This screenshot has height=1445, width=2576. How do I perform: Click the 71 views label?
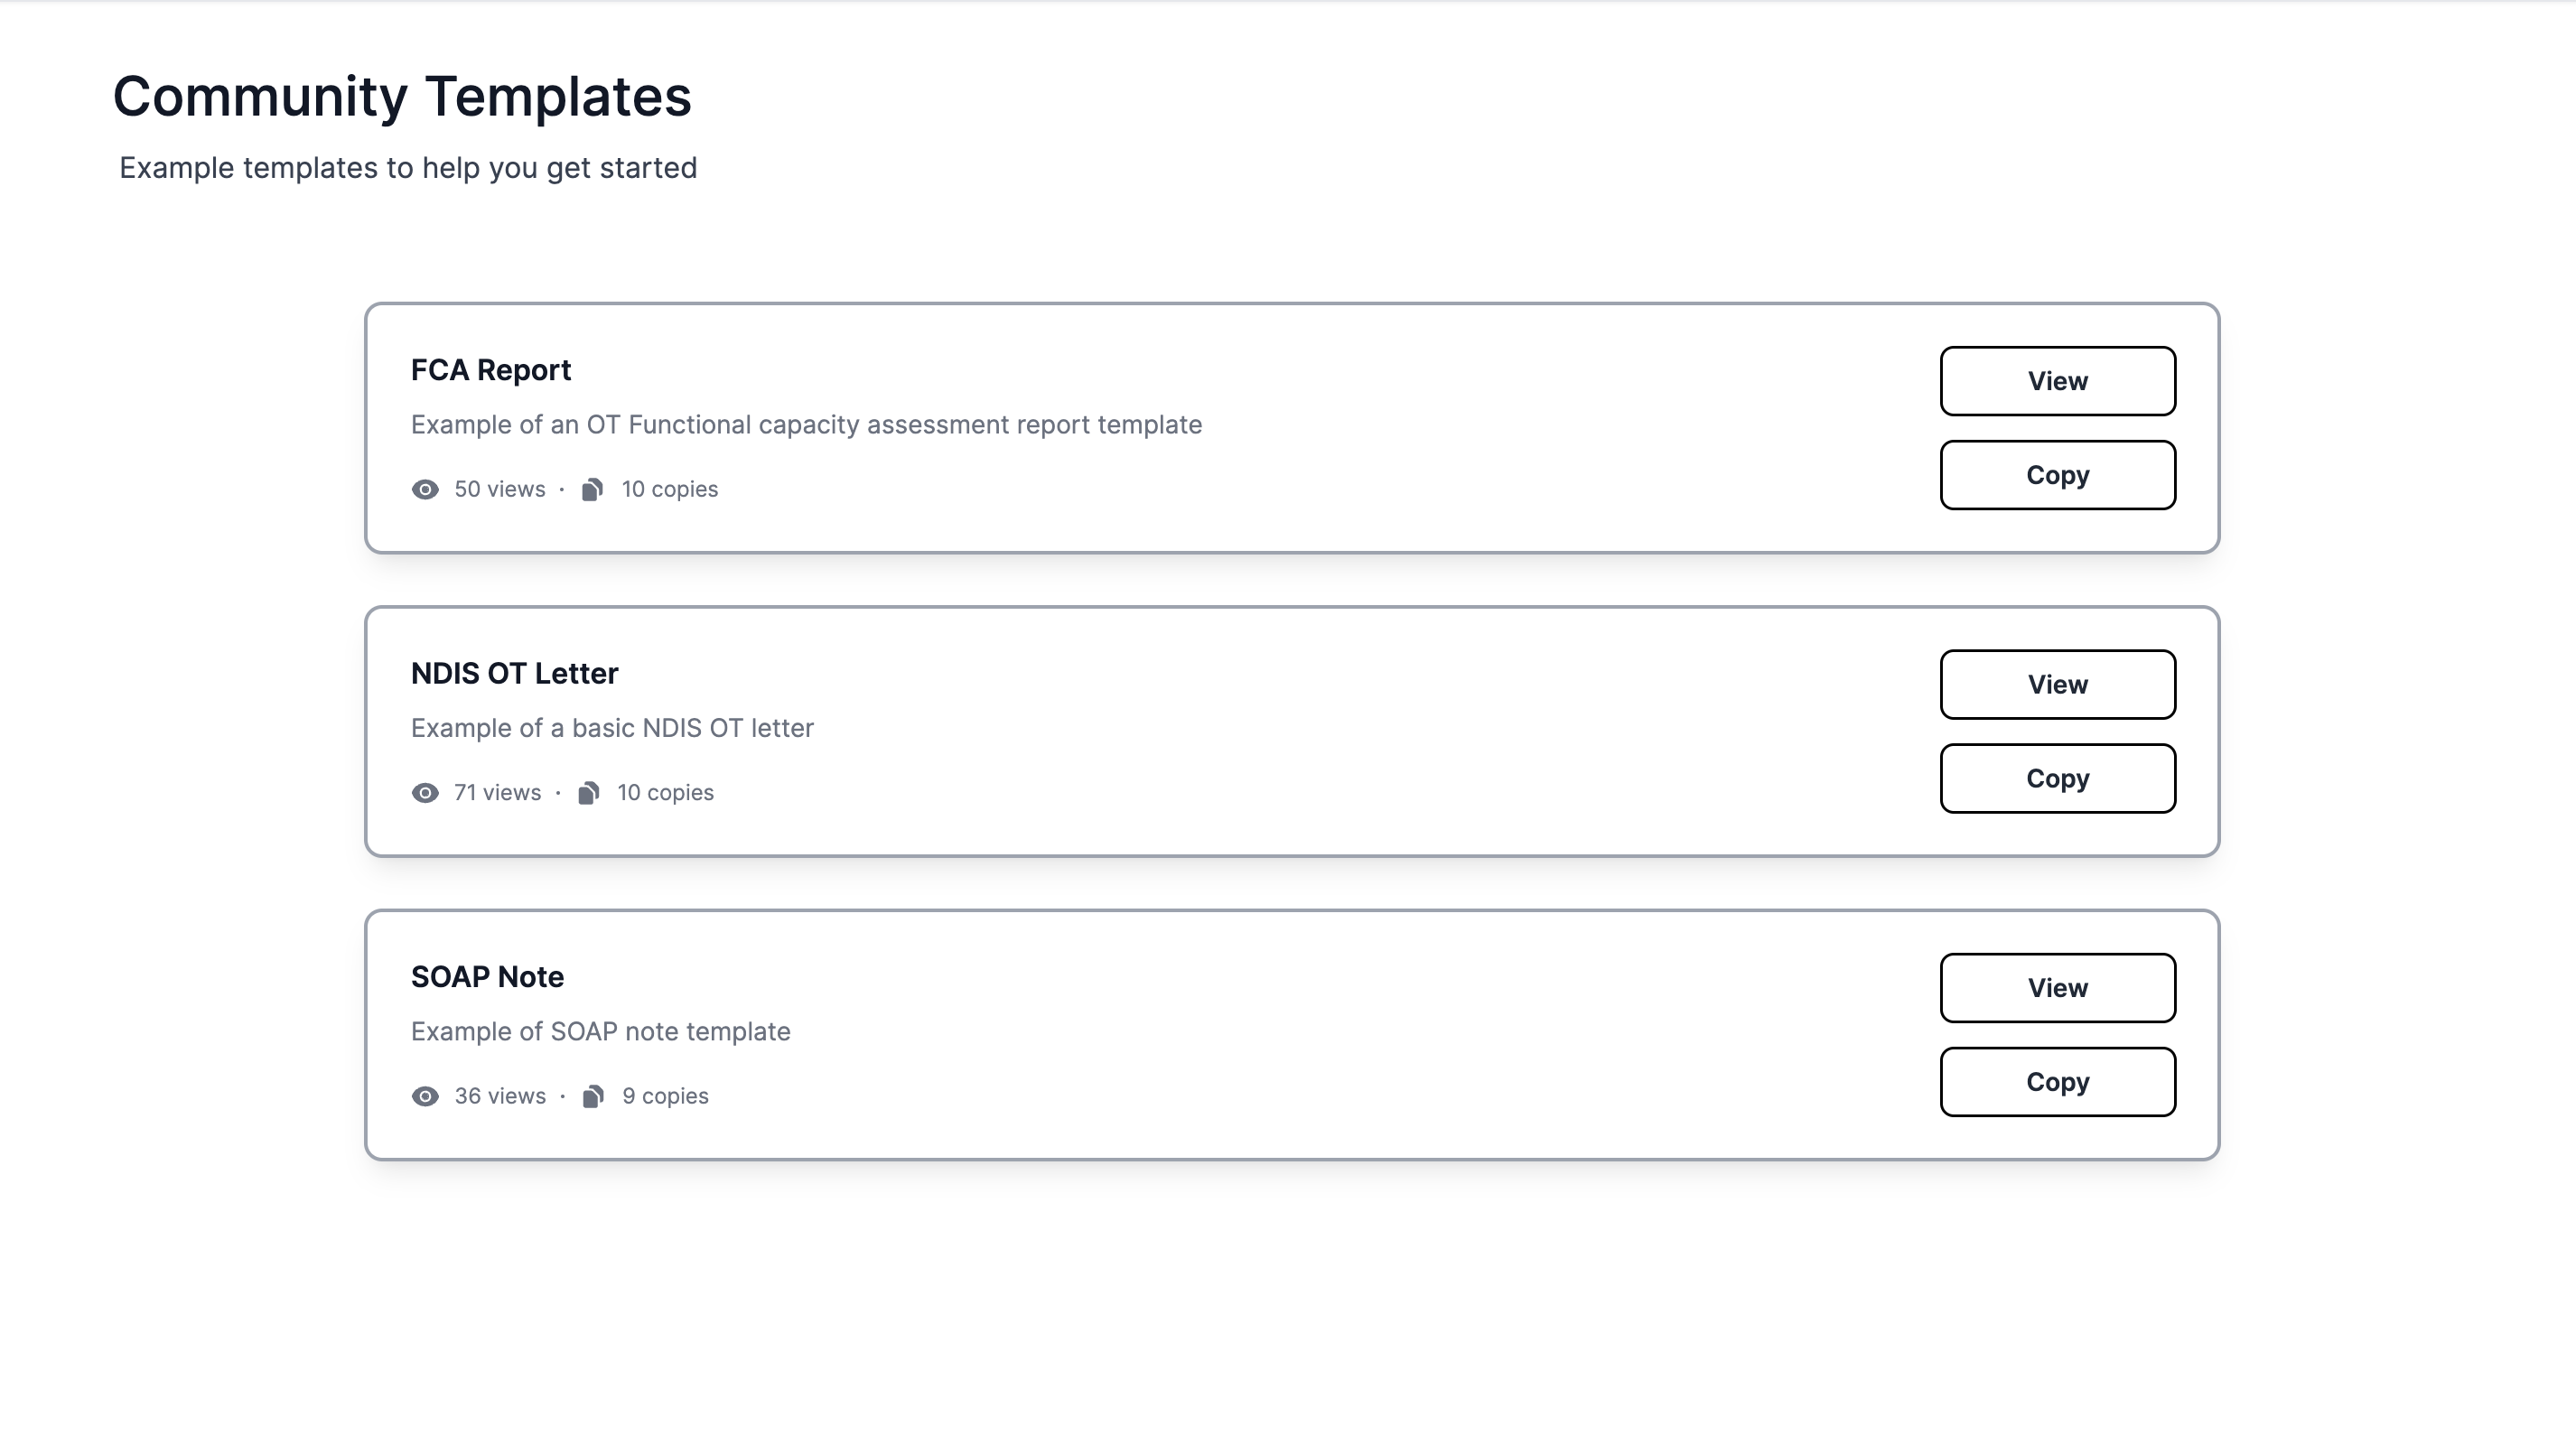point(497,793)
